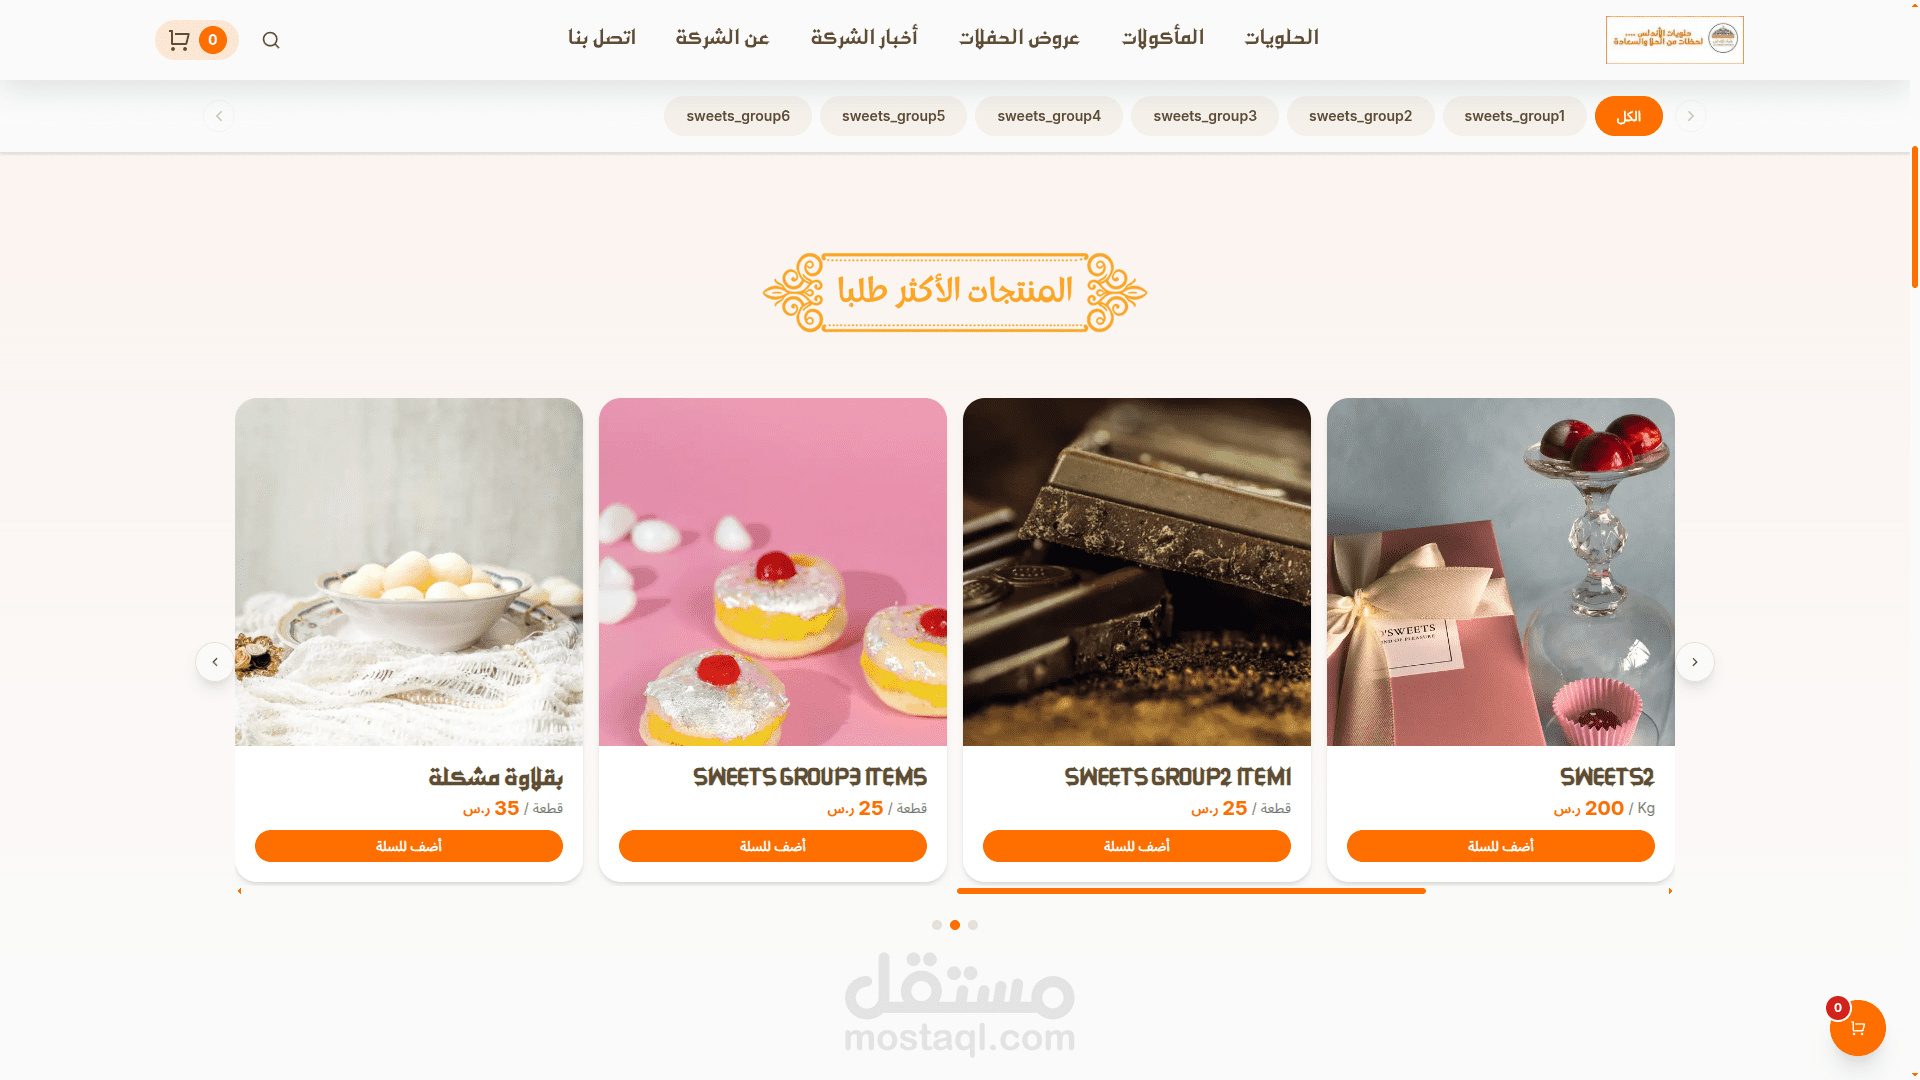Open the floating orange cart button
This screenshot has width=1920, height=1080.
1857,1028
